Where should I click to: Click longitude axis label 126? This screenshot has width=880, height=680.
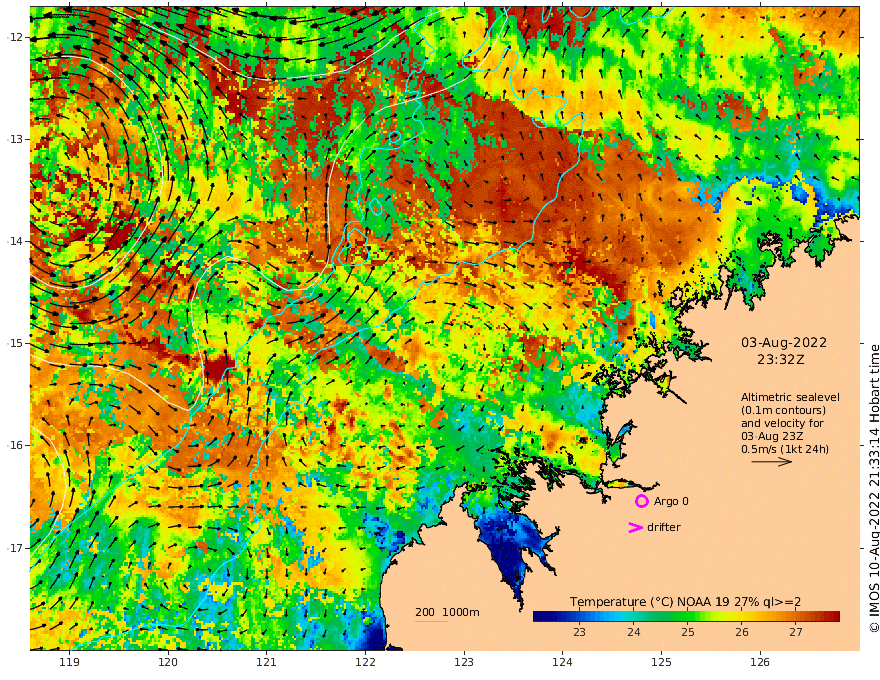pyautogui.click(x=760, y=663)
